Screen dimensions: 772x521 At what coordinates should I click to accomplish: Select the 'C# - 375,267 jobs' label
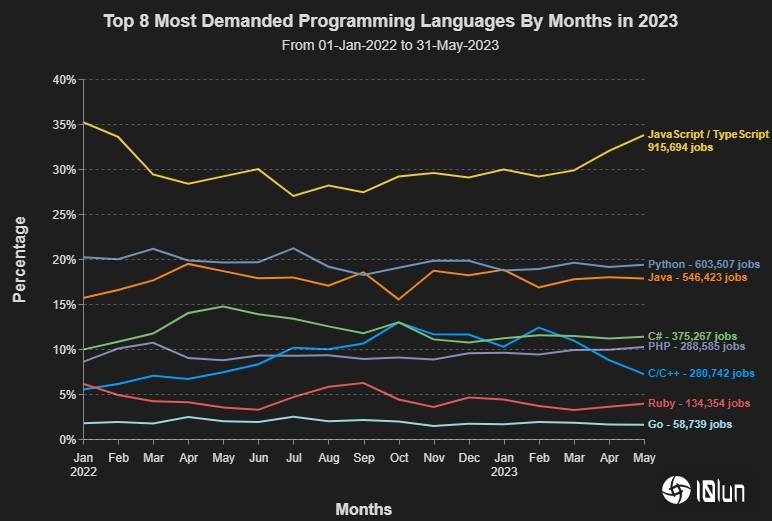click(692, 336)
